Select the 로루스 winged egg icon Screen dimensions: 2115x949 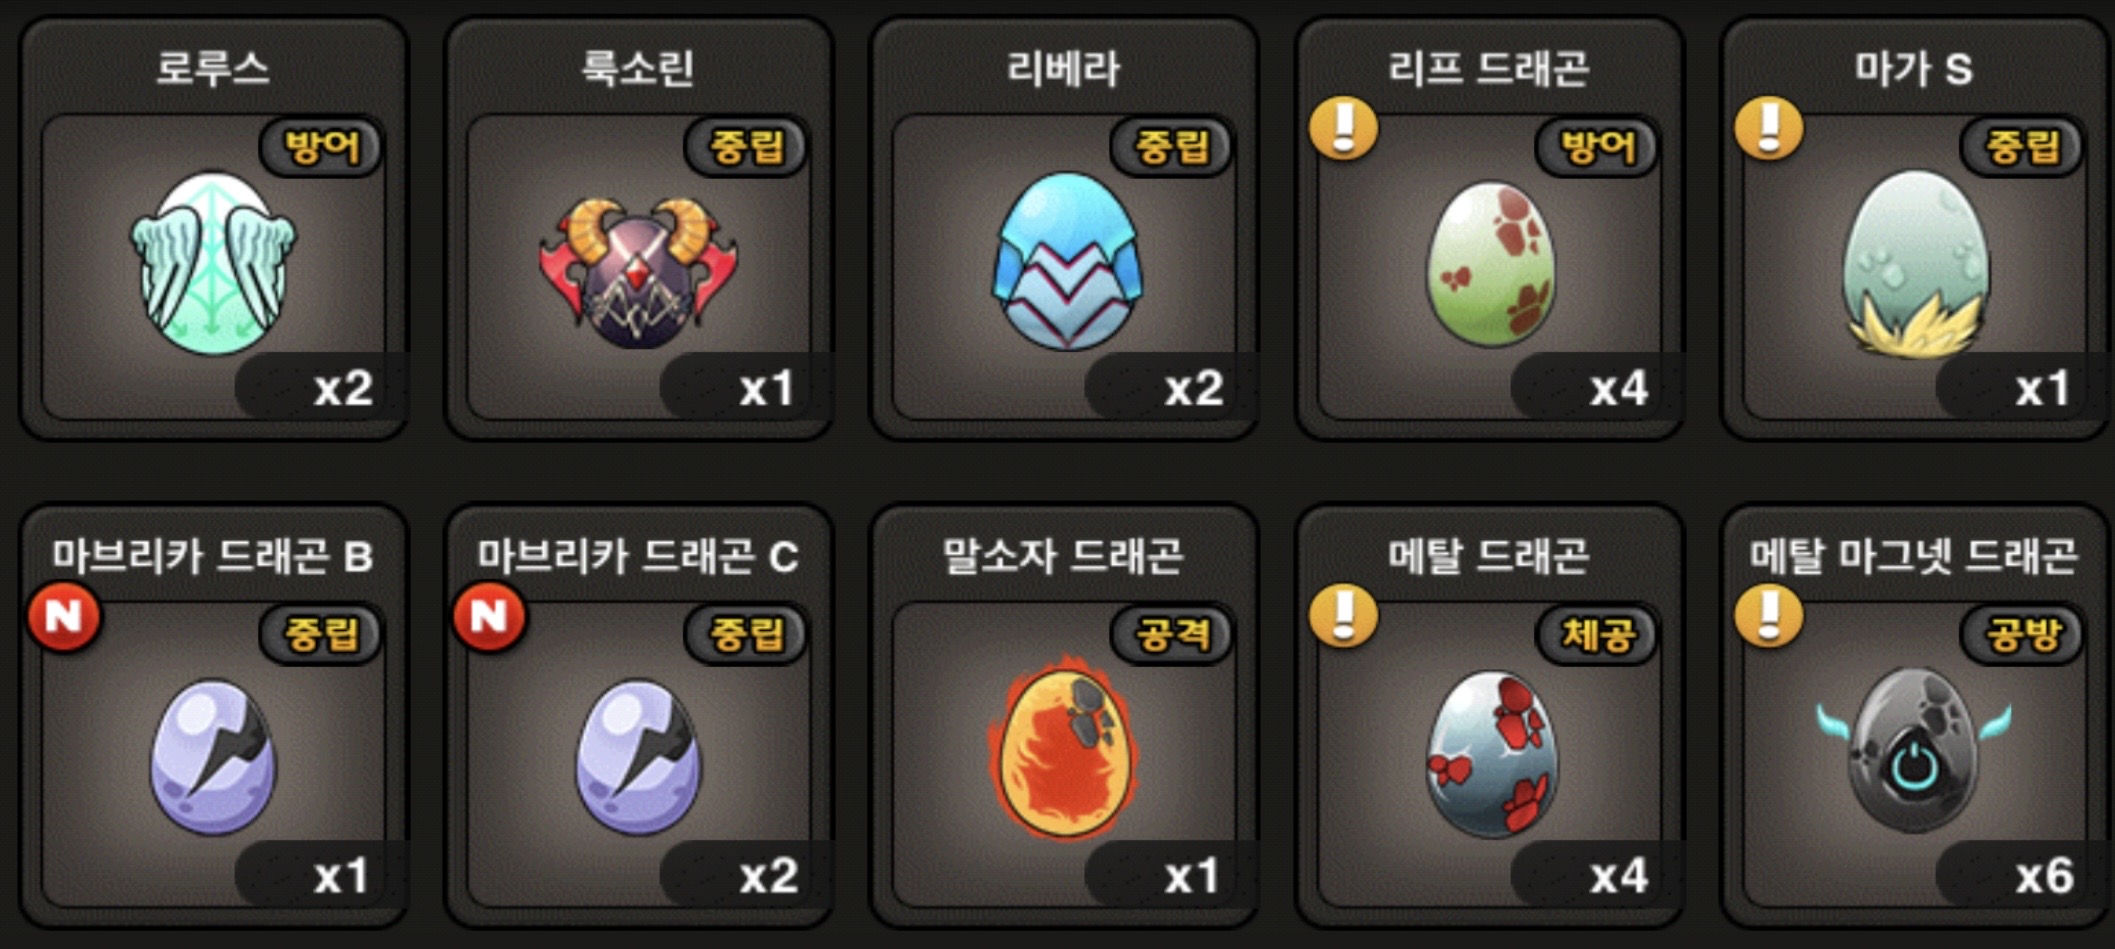pyautogui.click(x=213, y=264)
